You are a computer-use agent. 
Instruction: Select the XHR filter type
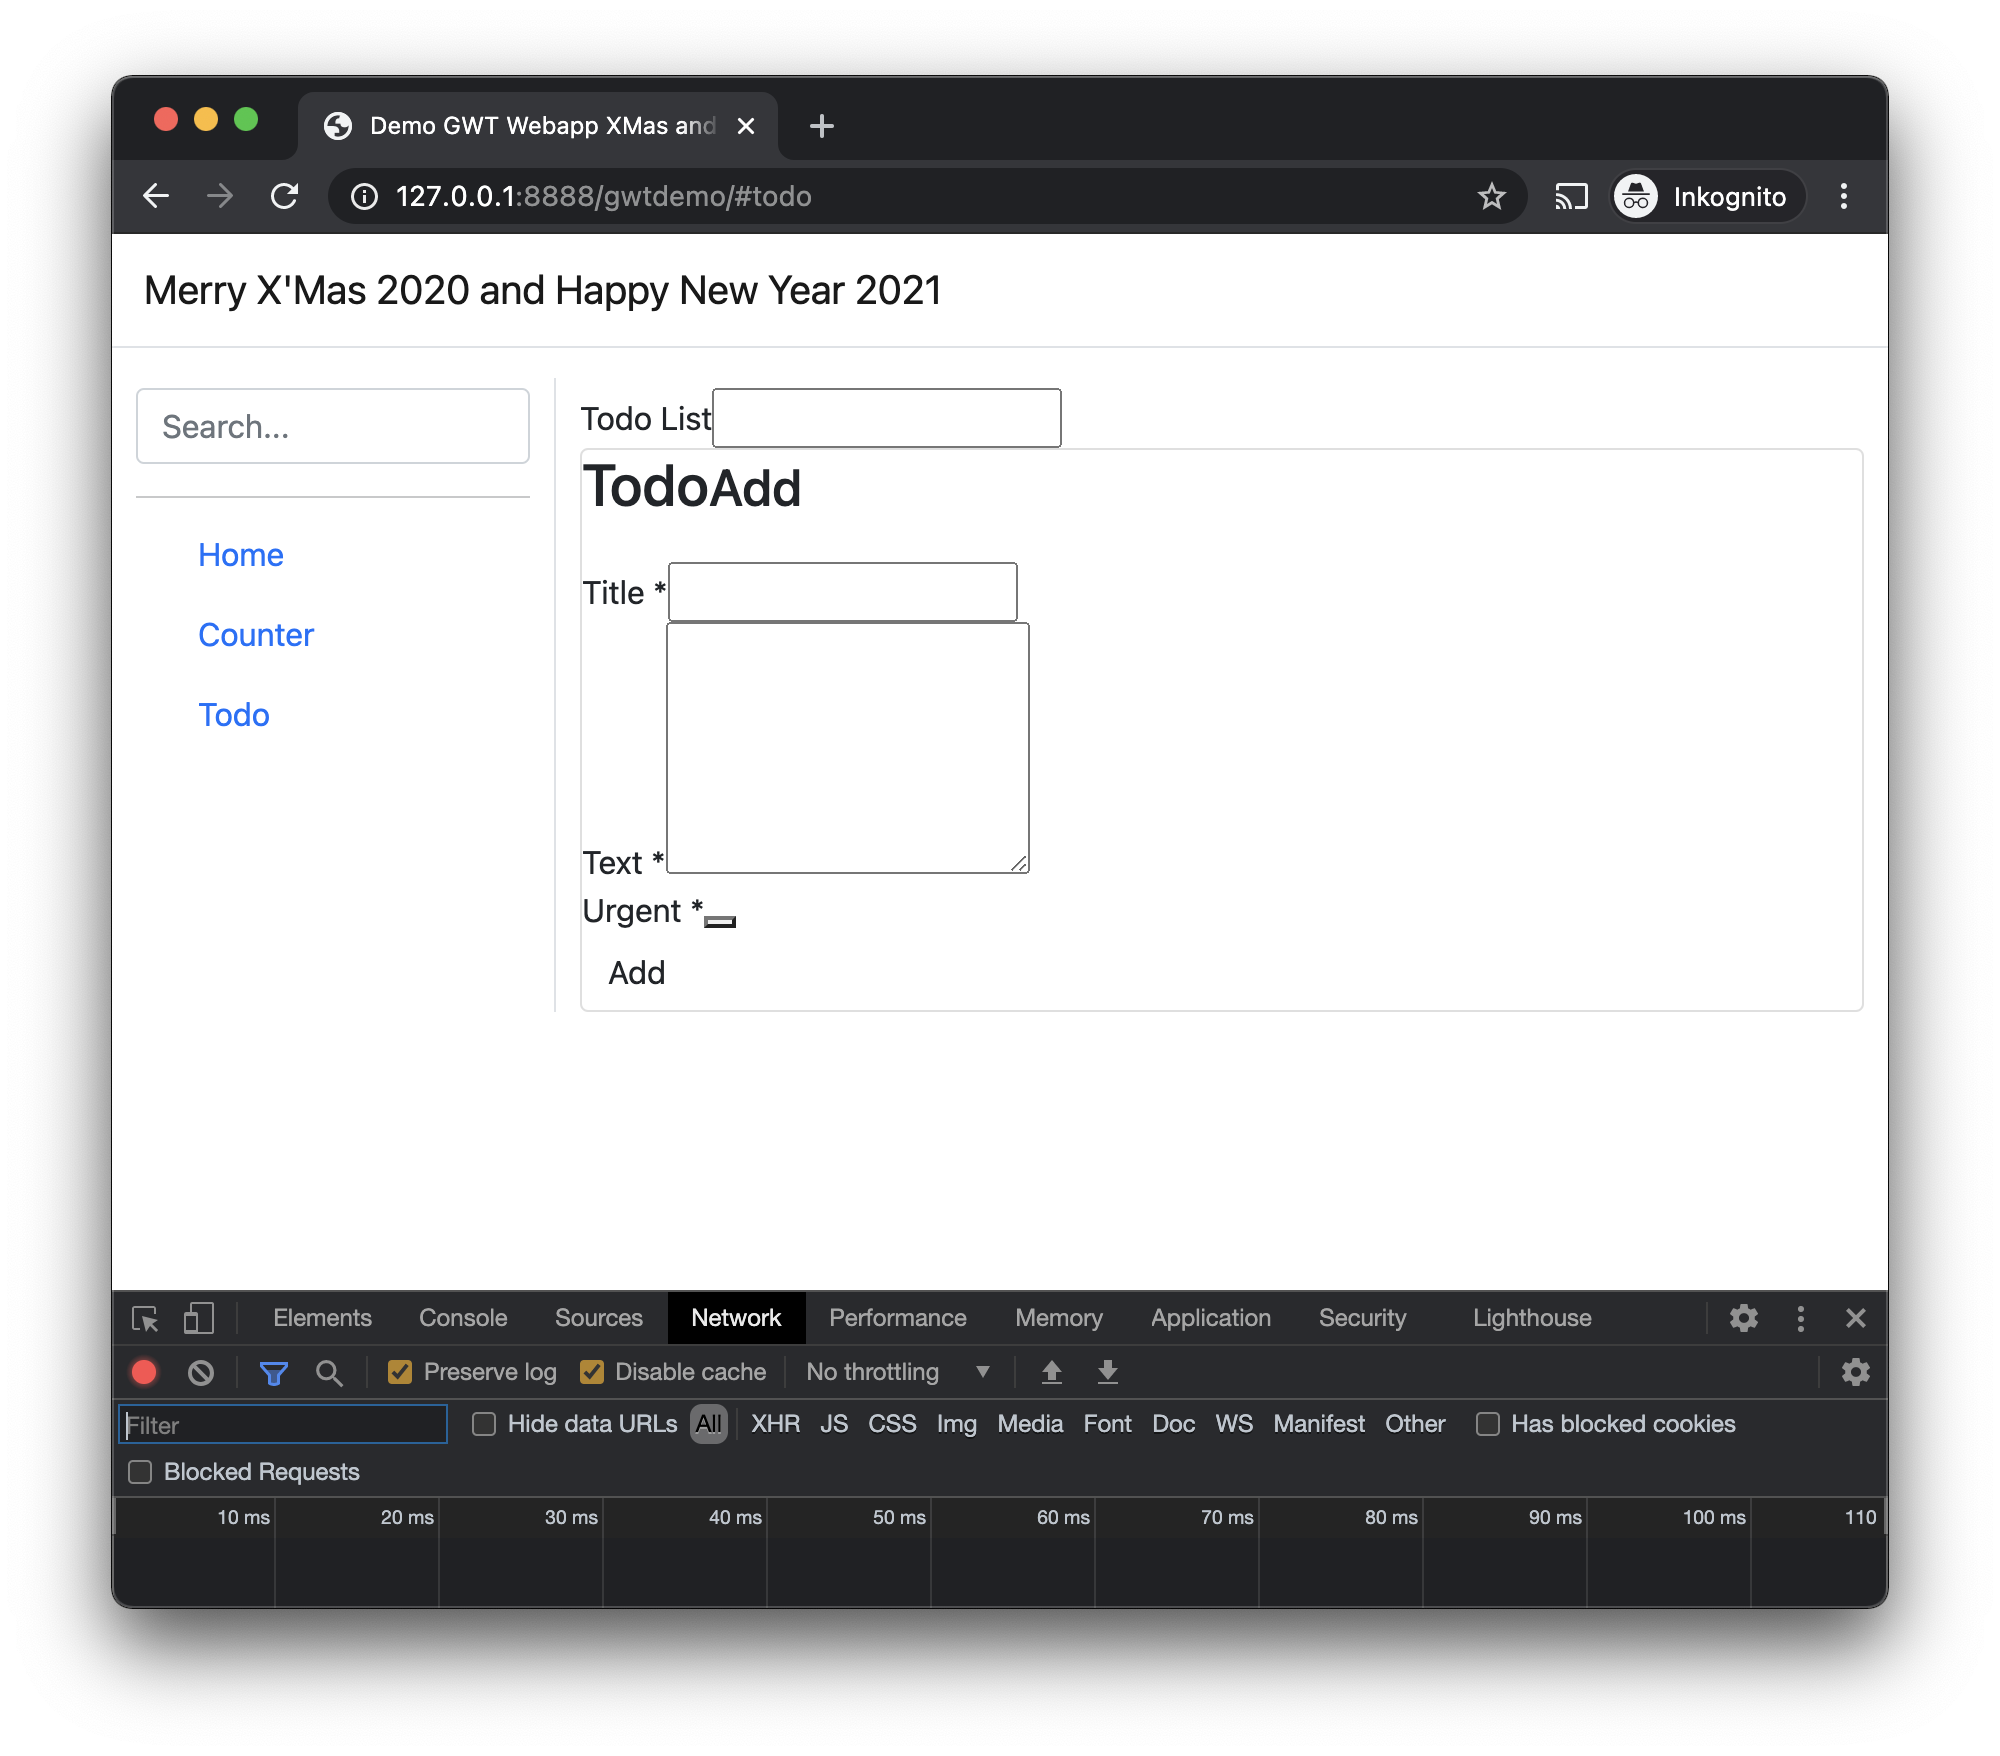tap(775, 1424)
